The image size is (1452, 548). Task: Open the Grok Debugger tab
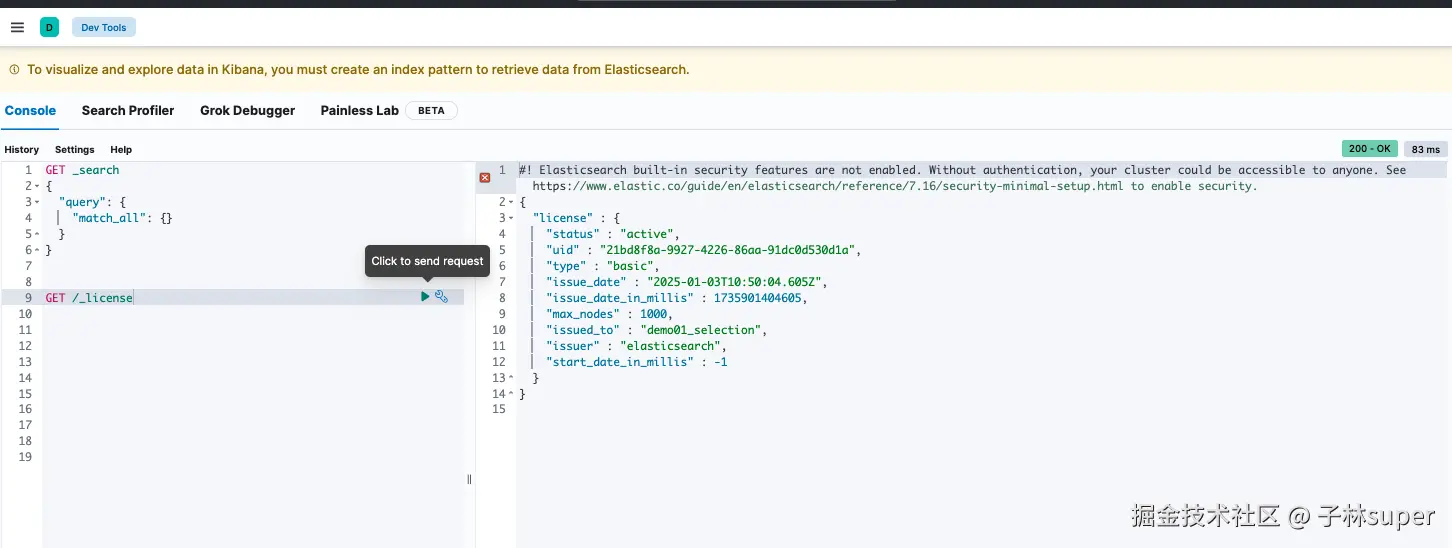247,111
